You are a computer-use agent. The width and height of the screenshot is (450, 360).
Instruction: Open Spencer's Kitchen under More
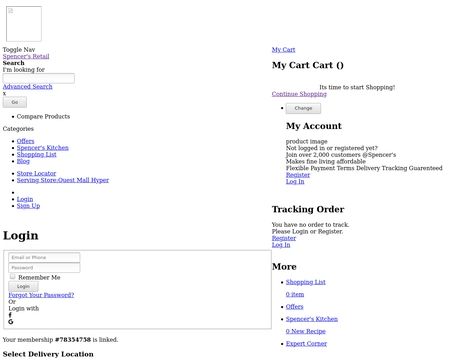point(312,319)
